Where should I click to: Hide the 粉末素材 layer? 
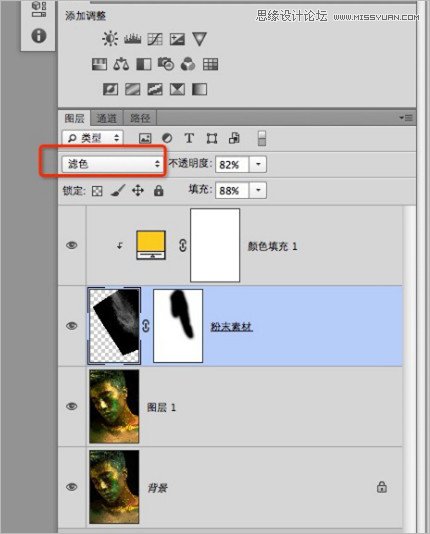71,326
